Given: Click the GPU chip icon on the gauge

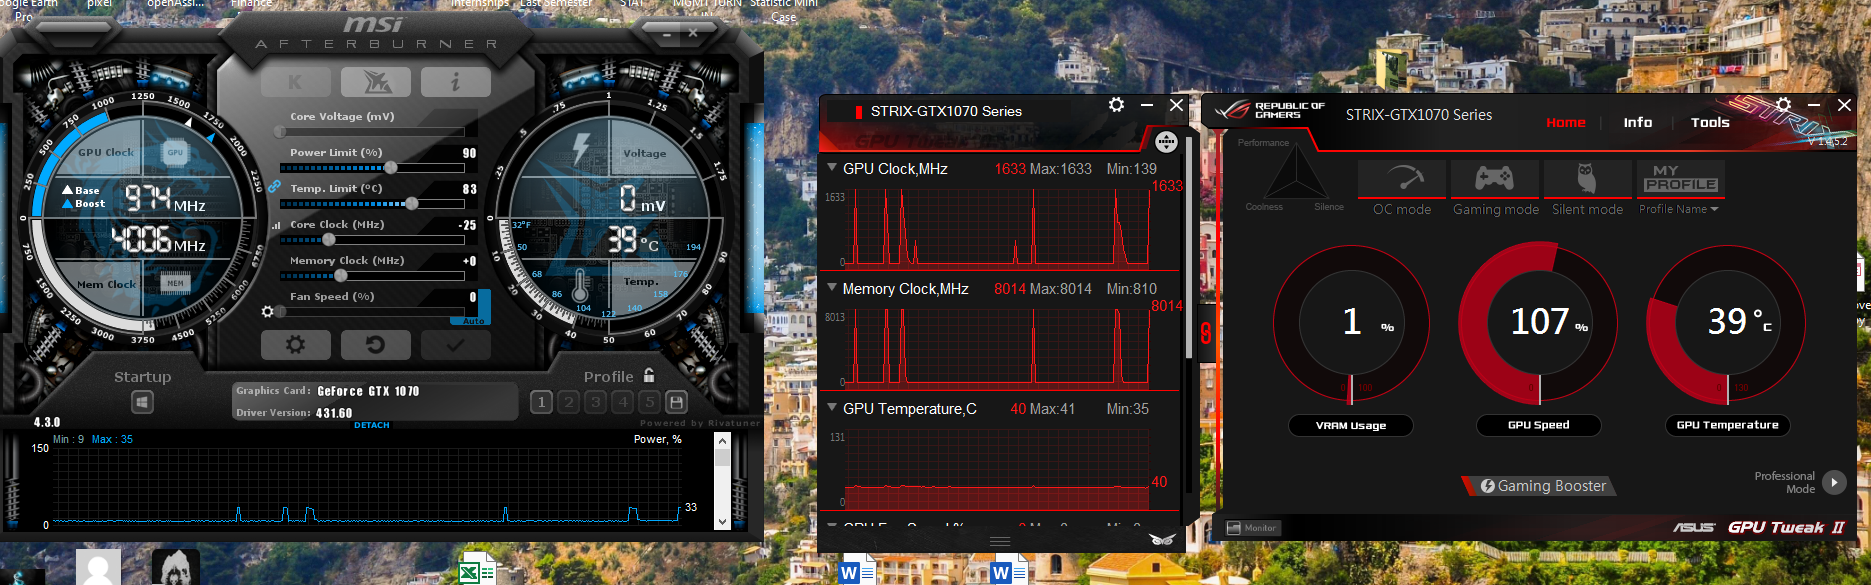Looking at the screenshot, I should click(x=175, y=153).
